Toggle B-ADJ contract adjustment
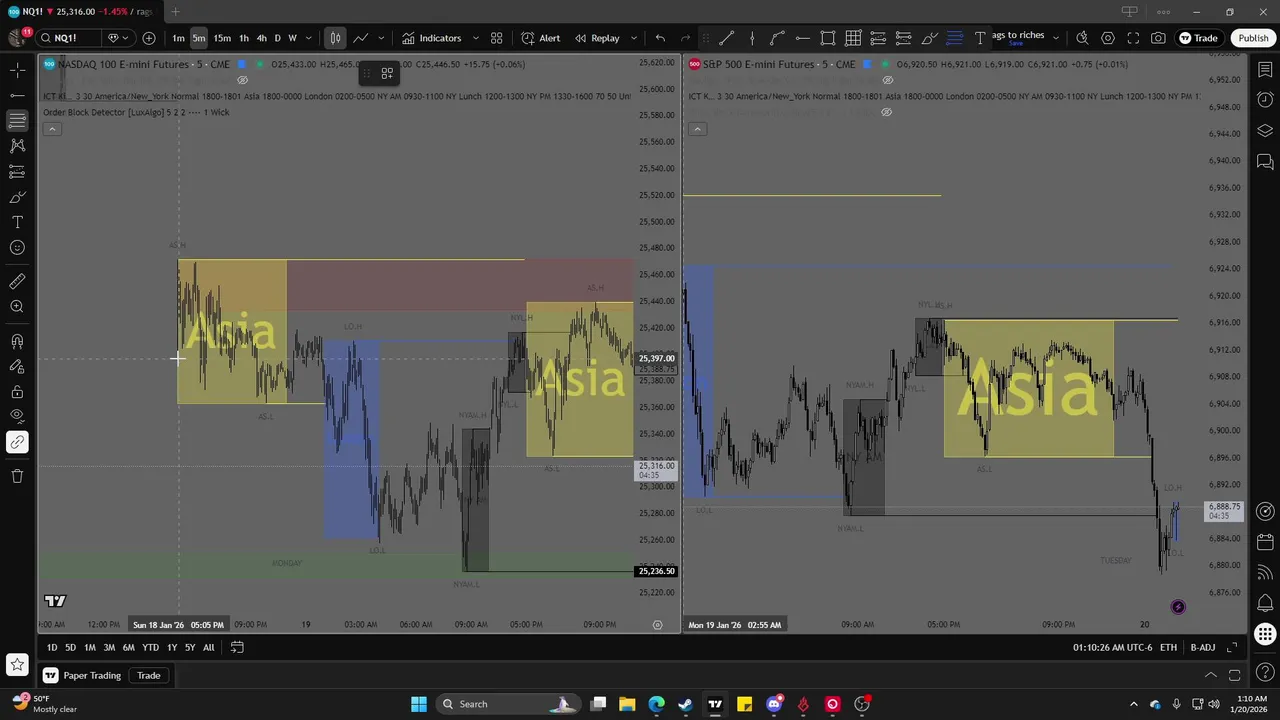Viewport: 1280px width, 720px height. tap(1203, 647)
